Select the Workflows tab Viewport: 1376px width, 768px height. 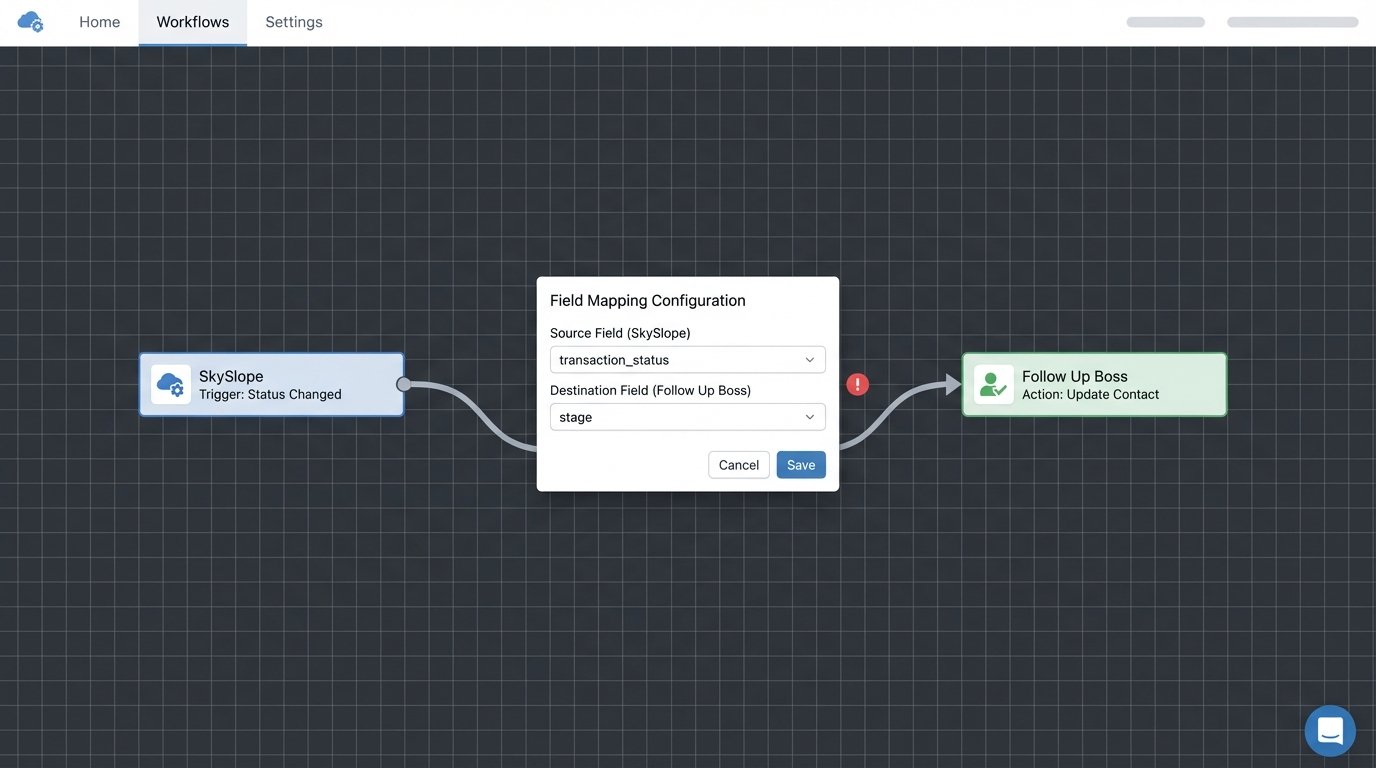point(192,22)
